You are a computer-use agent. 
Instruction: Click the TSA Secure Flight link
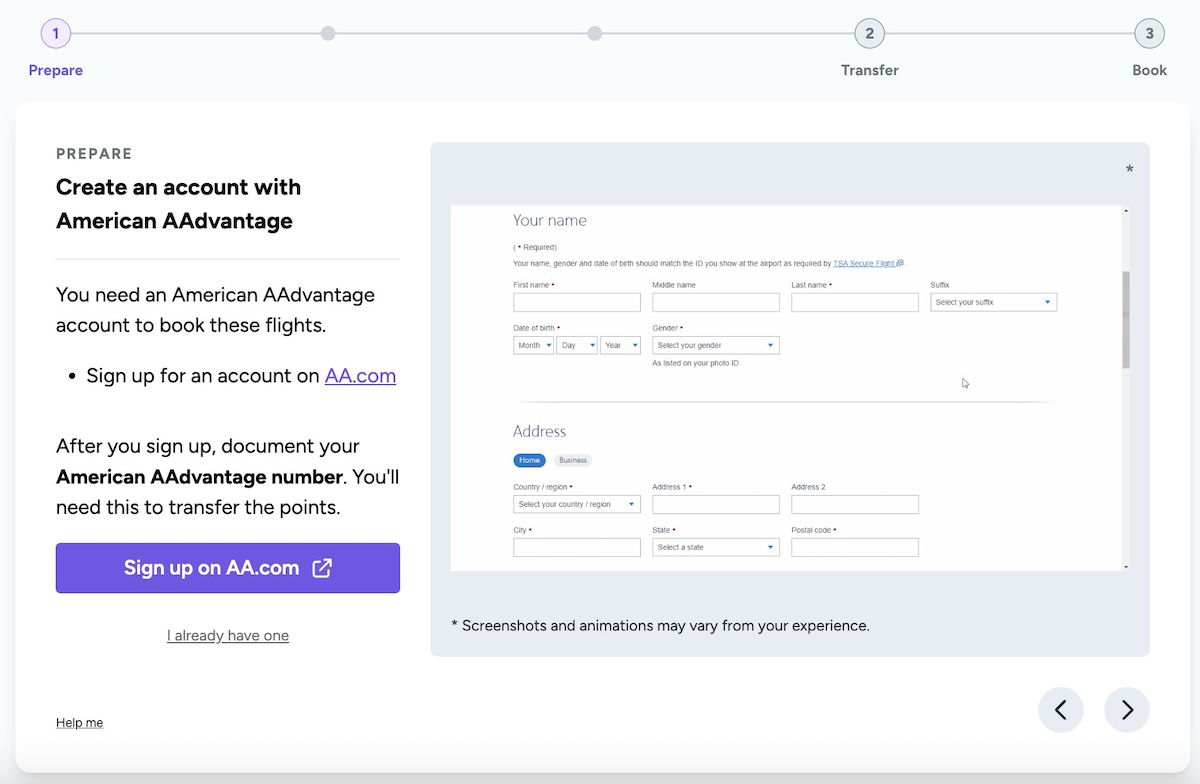[867, 264]
